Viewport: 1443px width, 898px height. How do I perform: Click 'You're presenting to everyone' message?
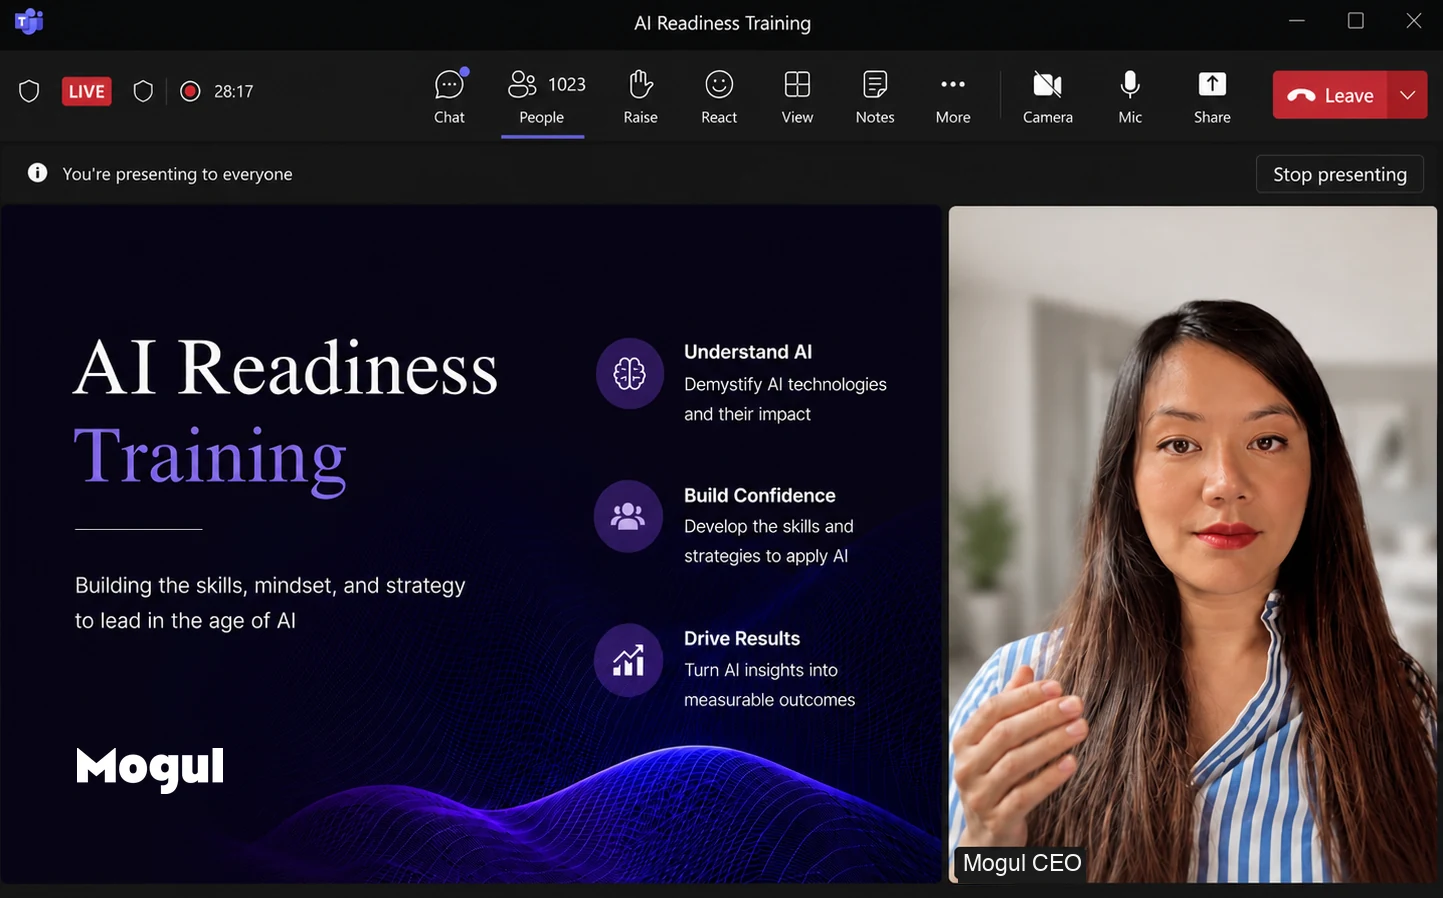177,174
